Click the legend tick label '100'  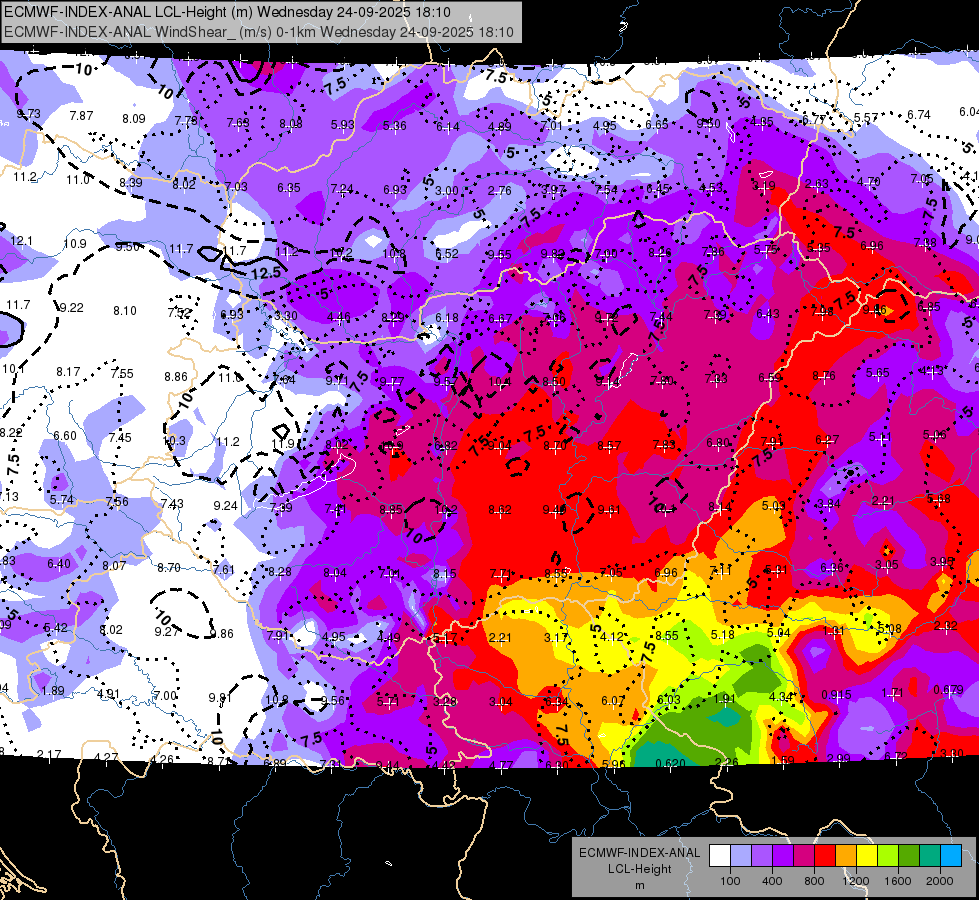(730, 881)
